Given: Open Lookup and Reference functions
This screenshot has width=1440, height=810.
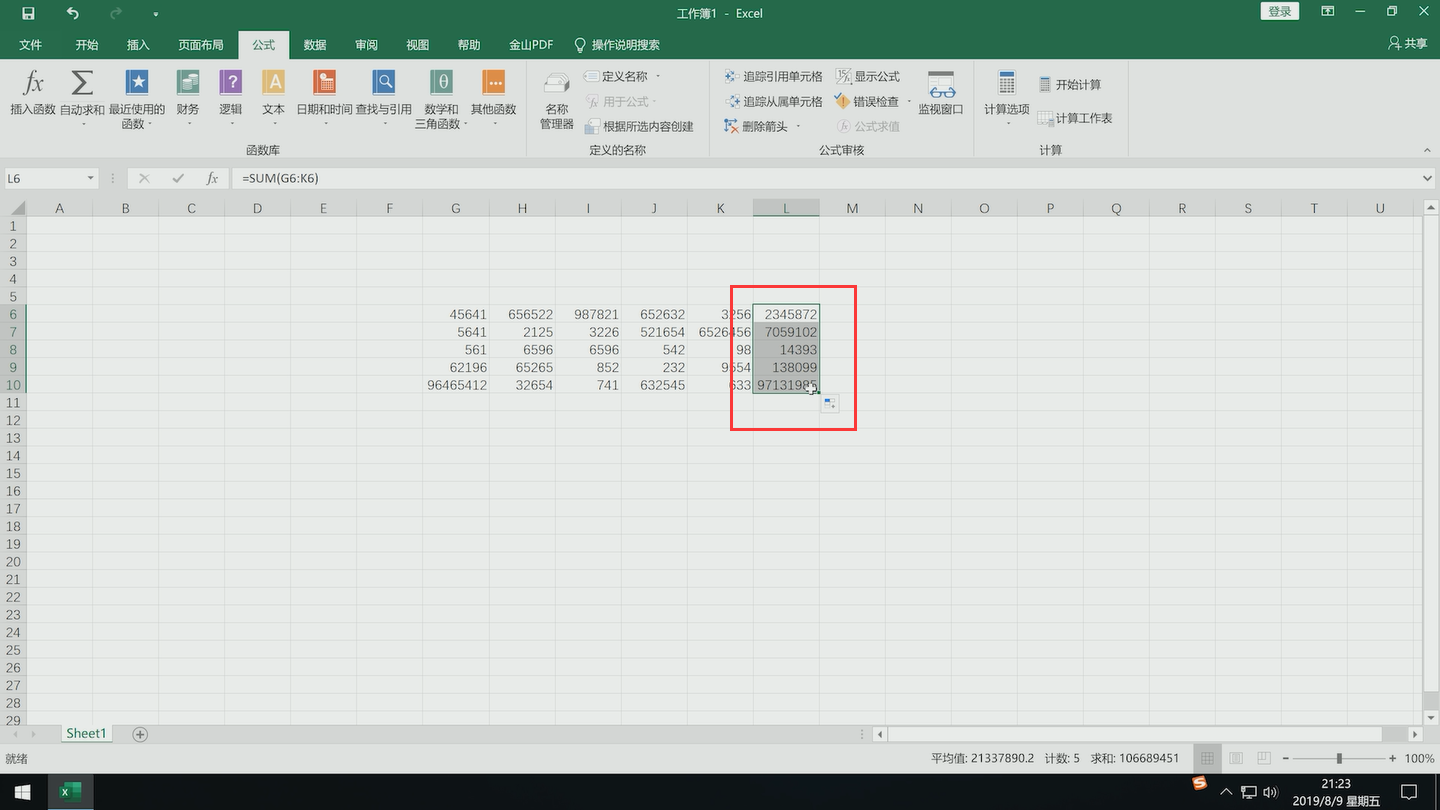Looking at the screenshot, I should pos(384,95).
